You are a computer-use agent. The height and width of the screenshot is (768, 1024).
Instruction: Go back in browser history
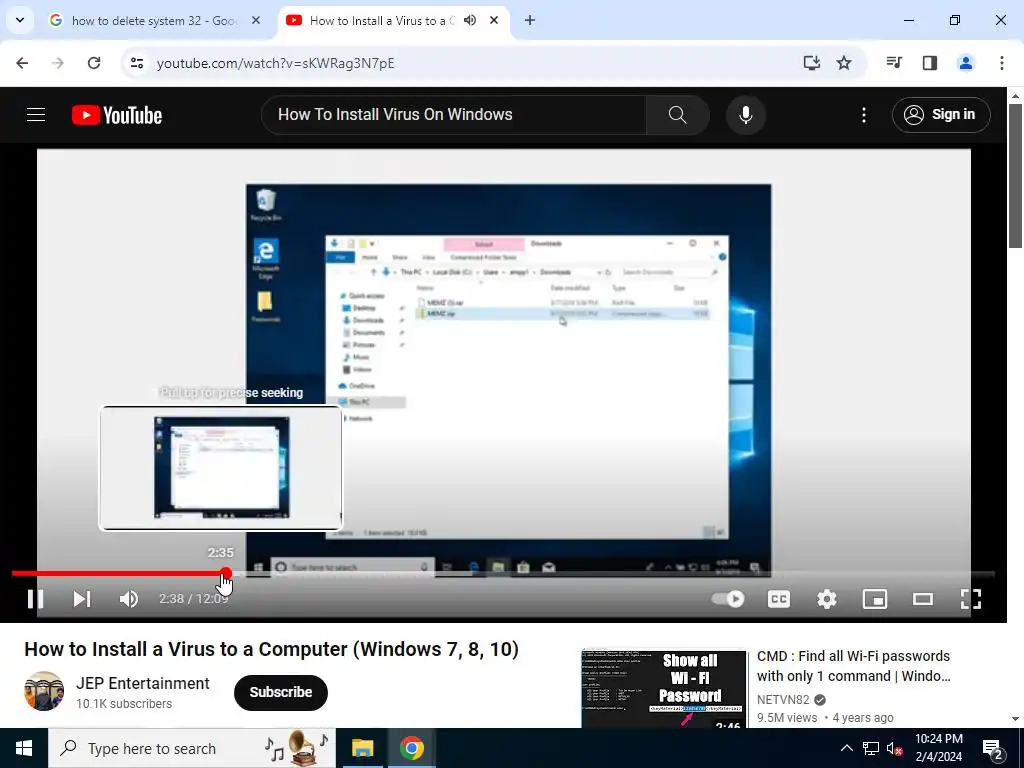coord(22,63)
